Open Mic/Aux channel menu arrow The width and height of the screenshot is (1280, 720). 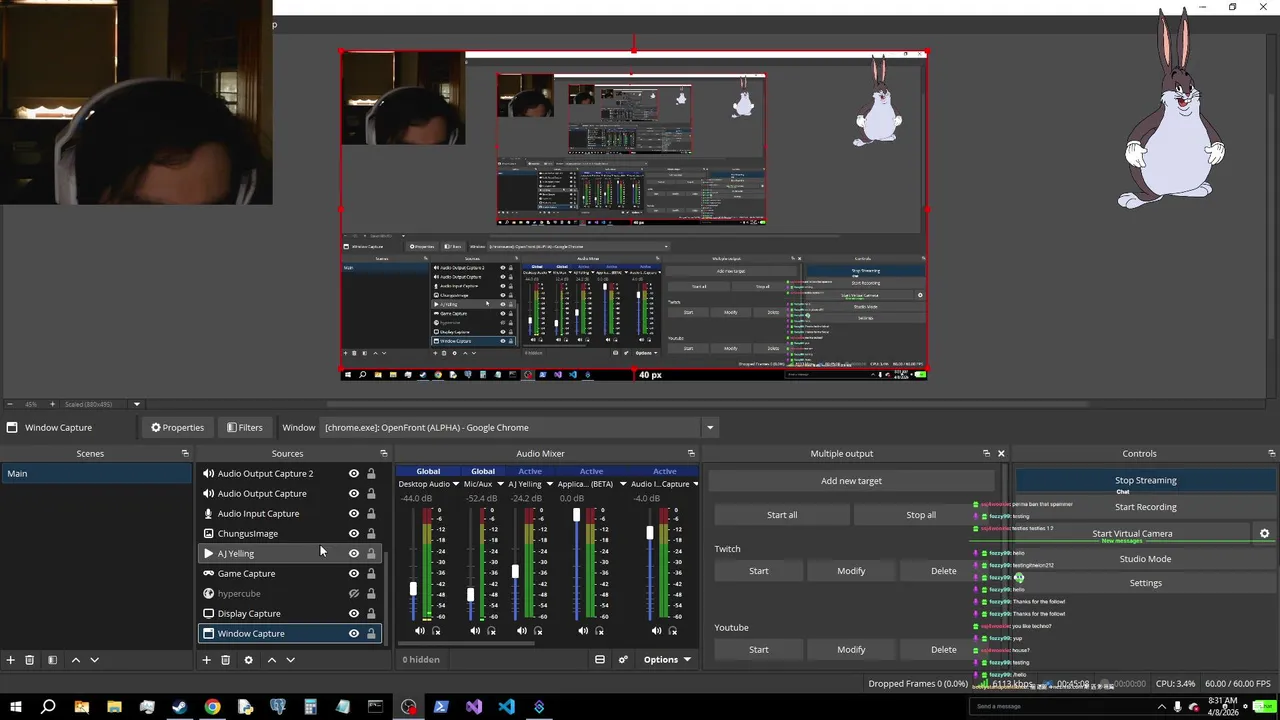point(502,484)
